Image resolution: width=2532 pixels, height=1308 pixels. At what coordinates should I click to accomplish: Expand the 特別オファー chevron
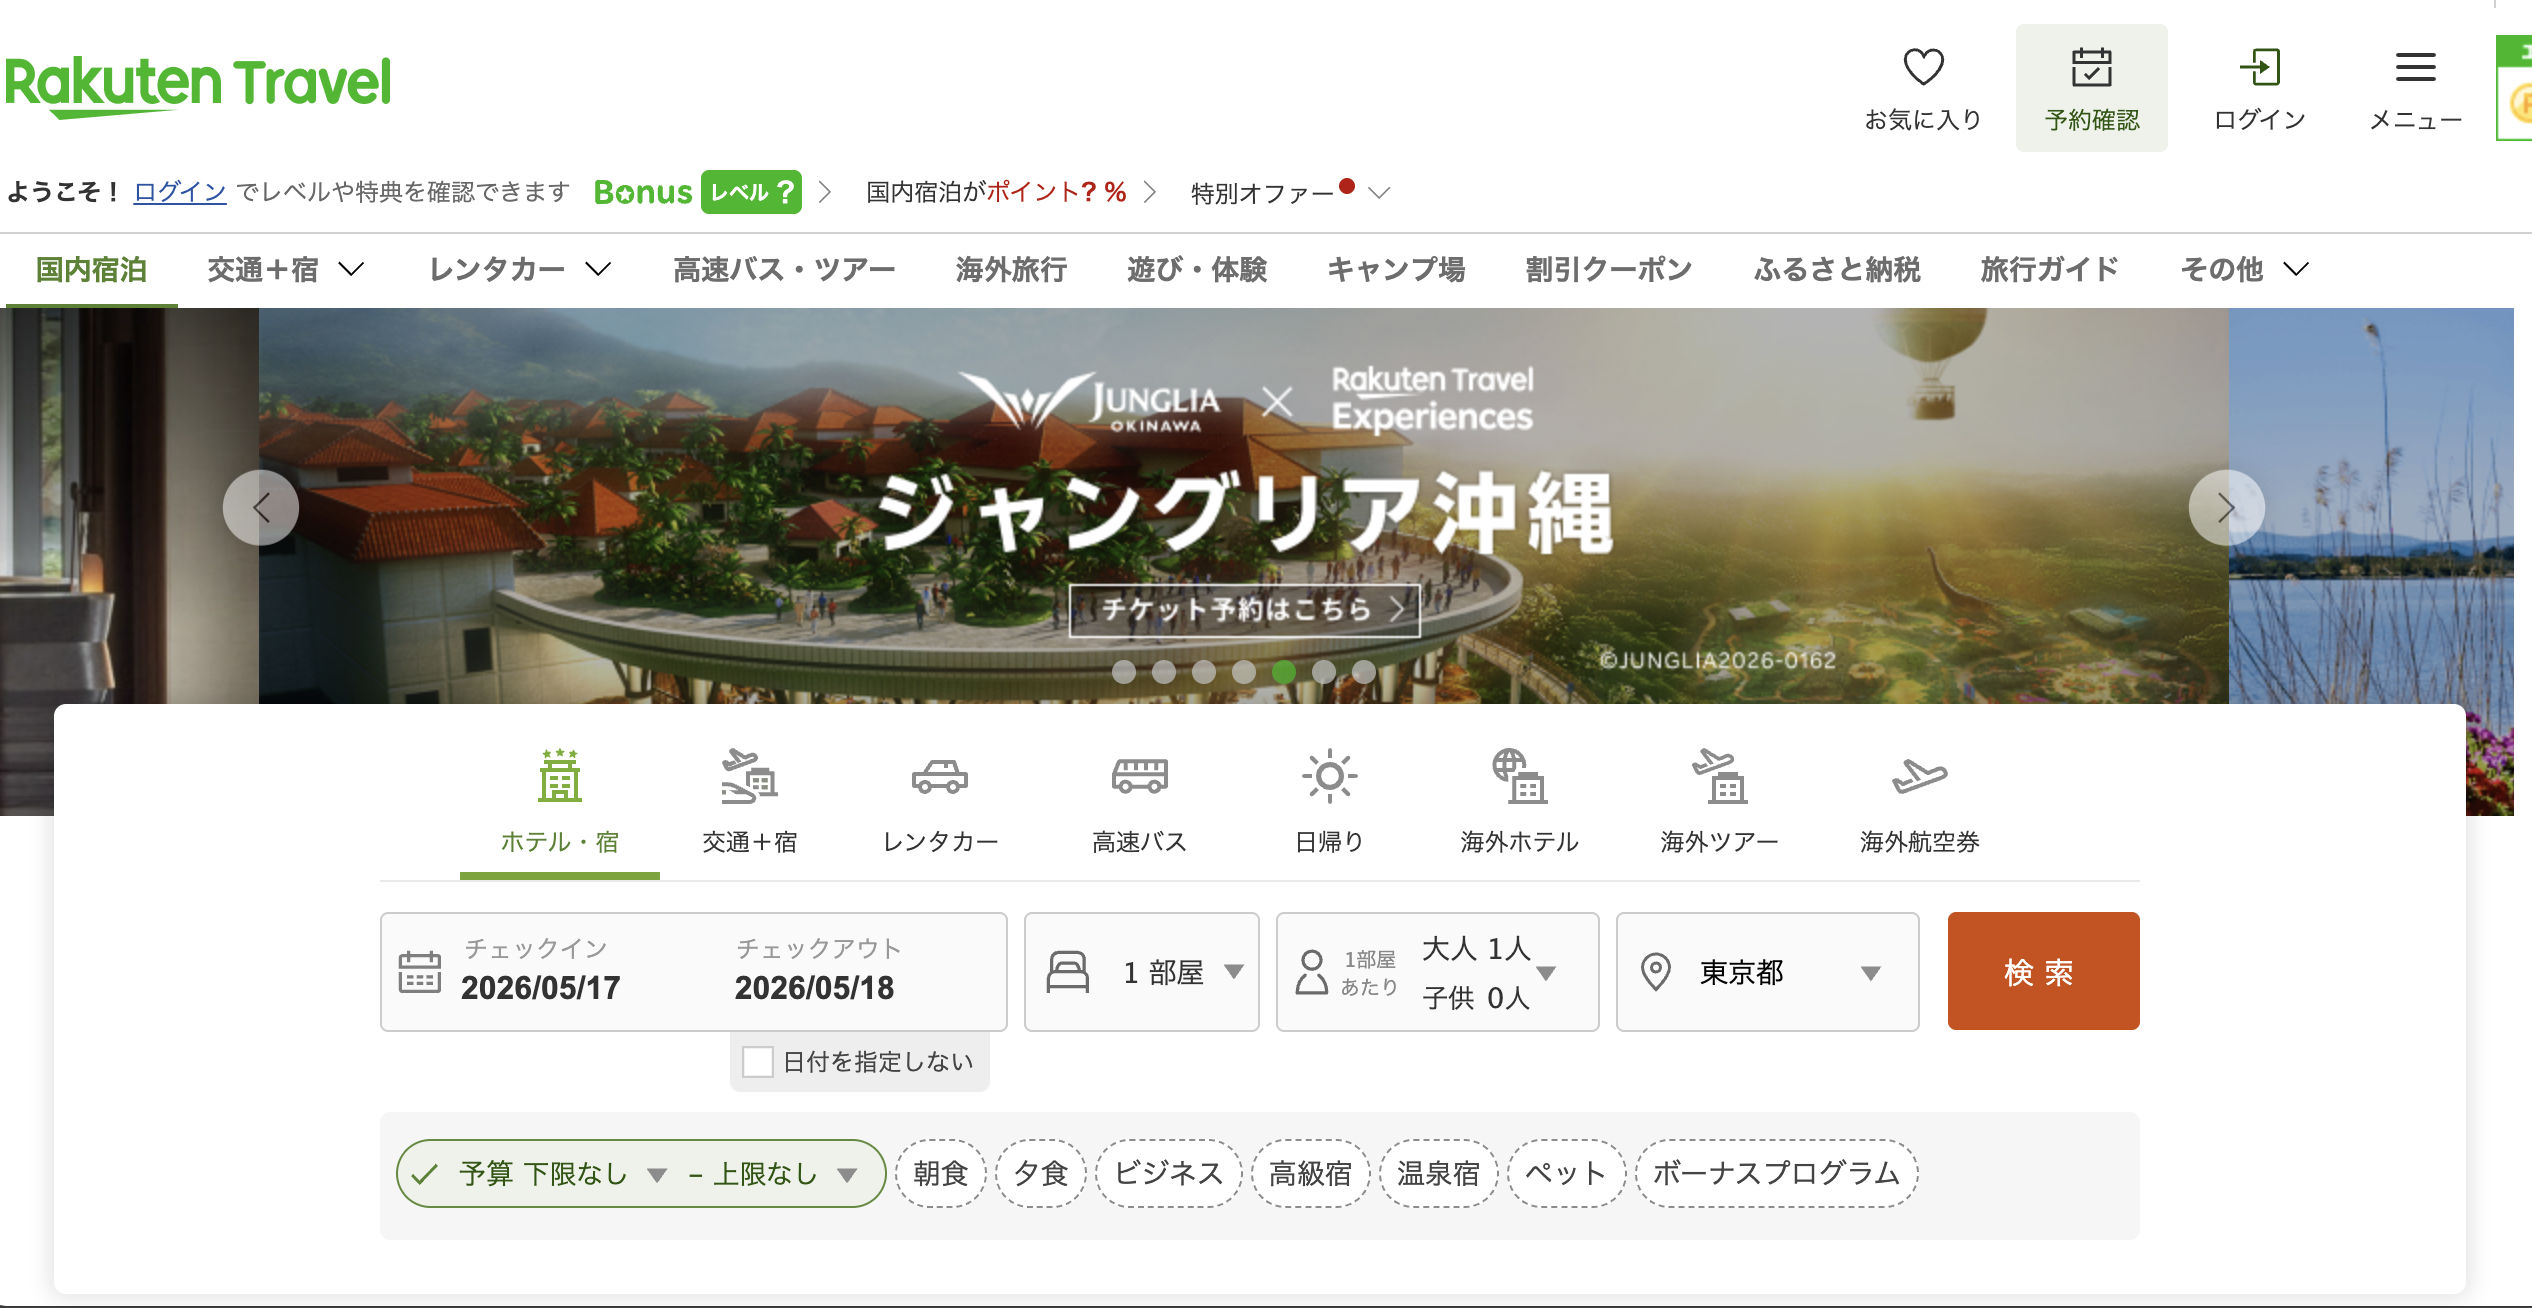[x=1379, y=193]
